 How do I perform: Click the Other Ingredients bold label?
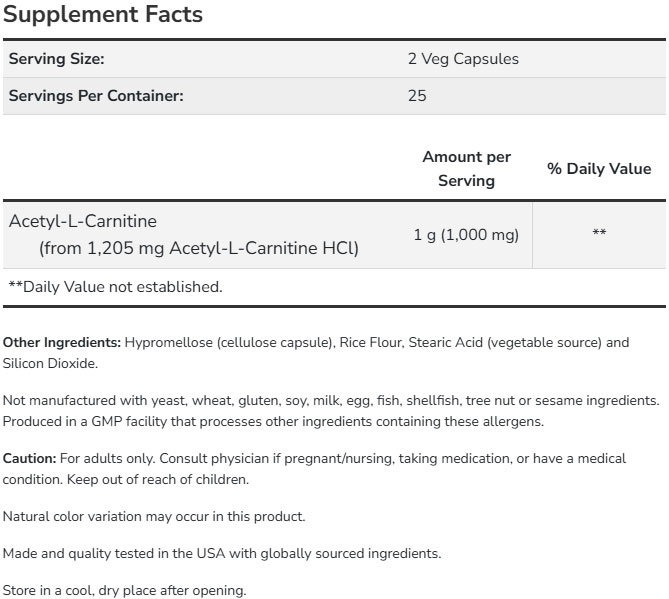pos(62,343)
